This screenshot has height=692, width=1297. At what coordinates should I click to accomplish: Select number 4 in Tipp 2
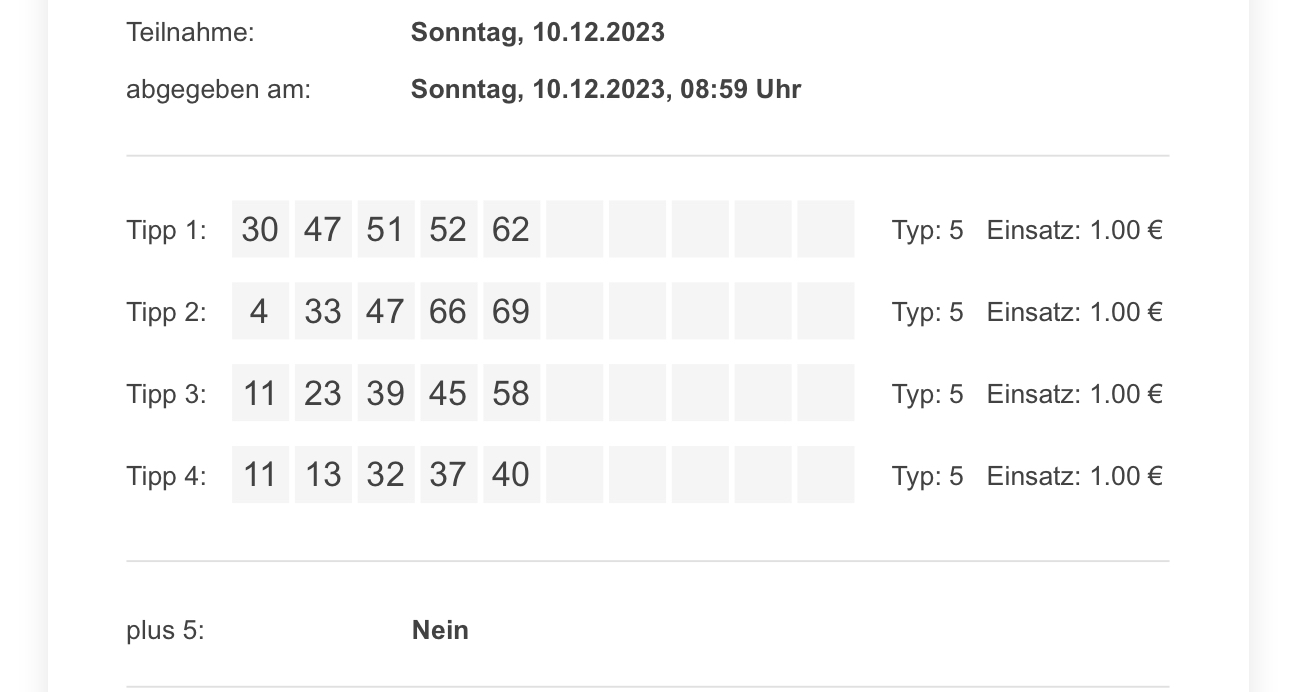(x=260, y=311)
